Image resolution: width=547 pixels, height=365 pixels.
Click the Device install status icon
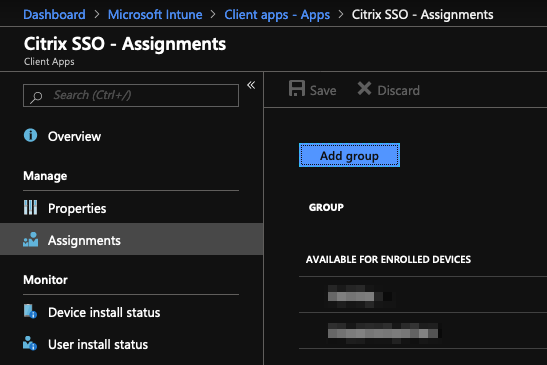point(30,311)
